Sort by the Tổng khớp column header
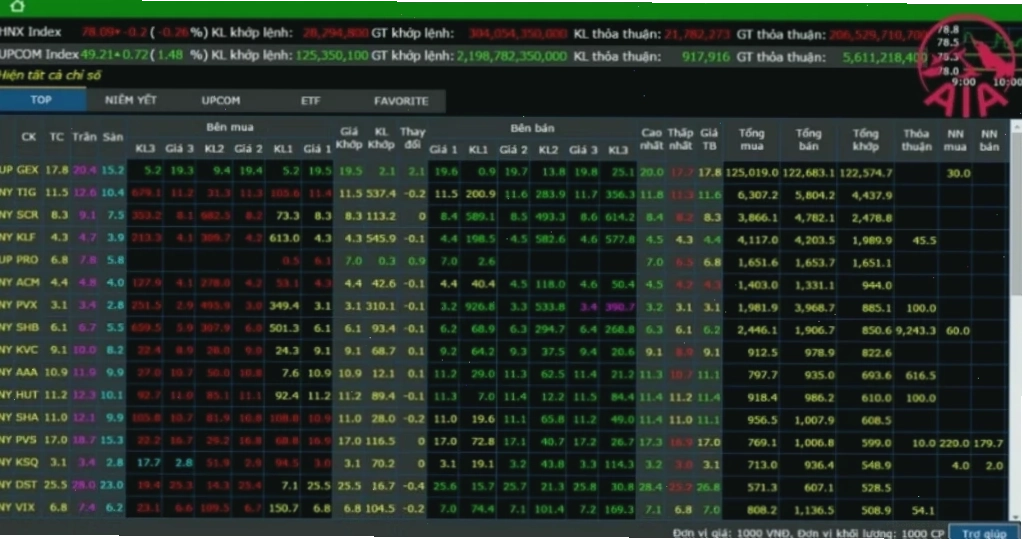This screenshot has width=1022, height=541. tap(866, 139)
